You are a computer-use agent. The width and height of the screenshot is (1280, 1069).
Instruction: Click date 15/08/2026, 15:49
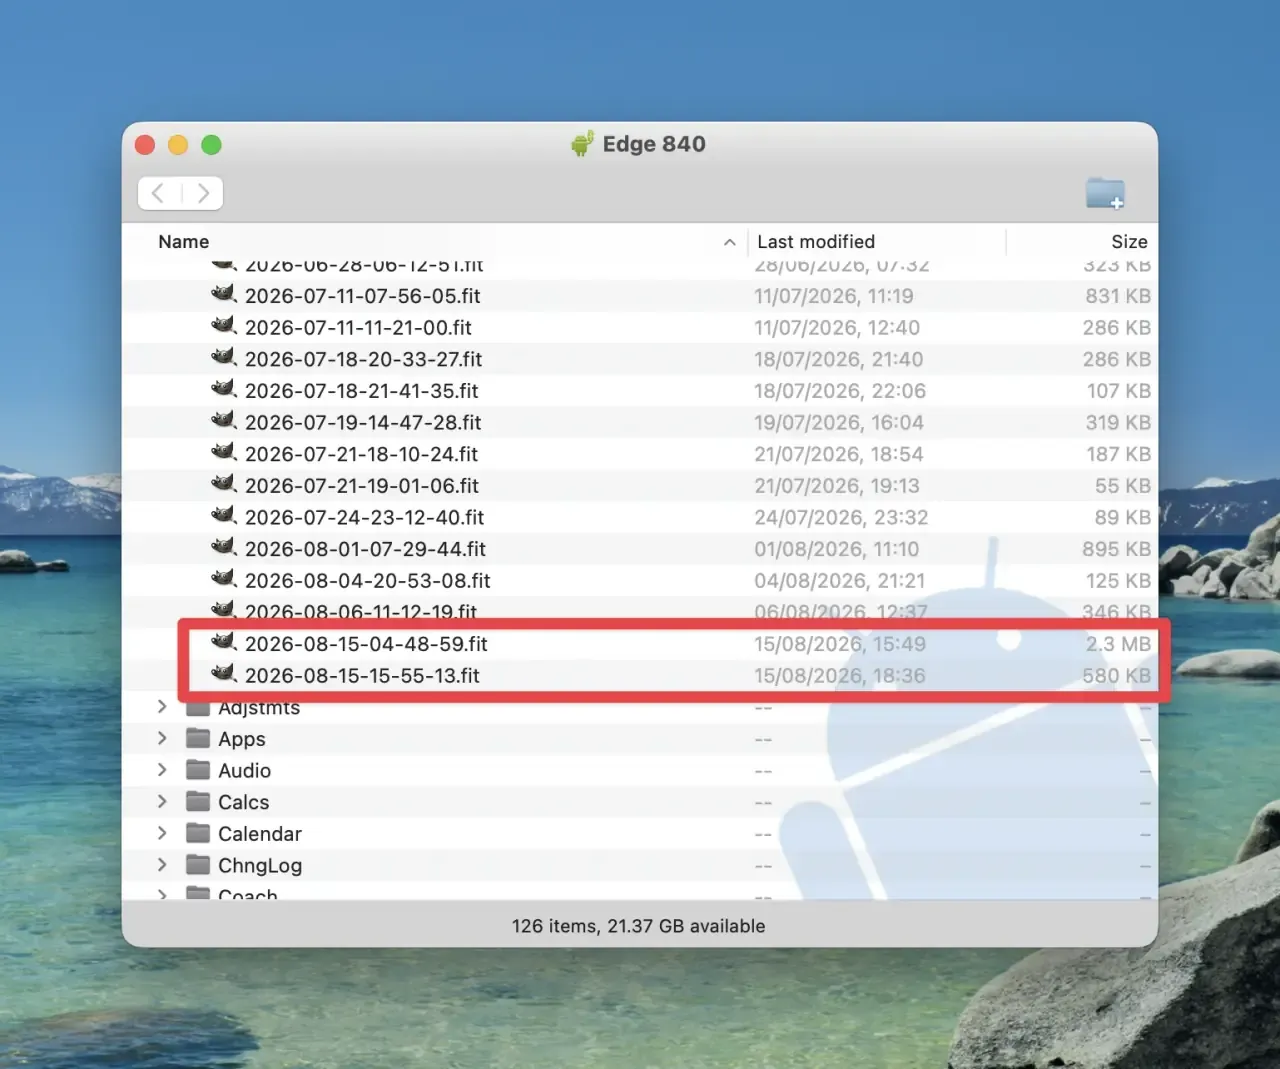[x=840, y=644]
